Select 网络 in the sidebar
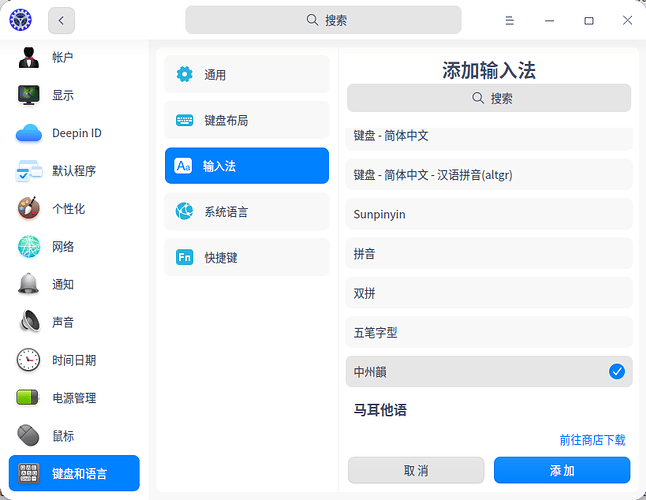The width and height of the screenshot is (646, 500). click(74, 246)
